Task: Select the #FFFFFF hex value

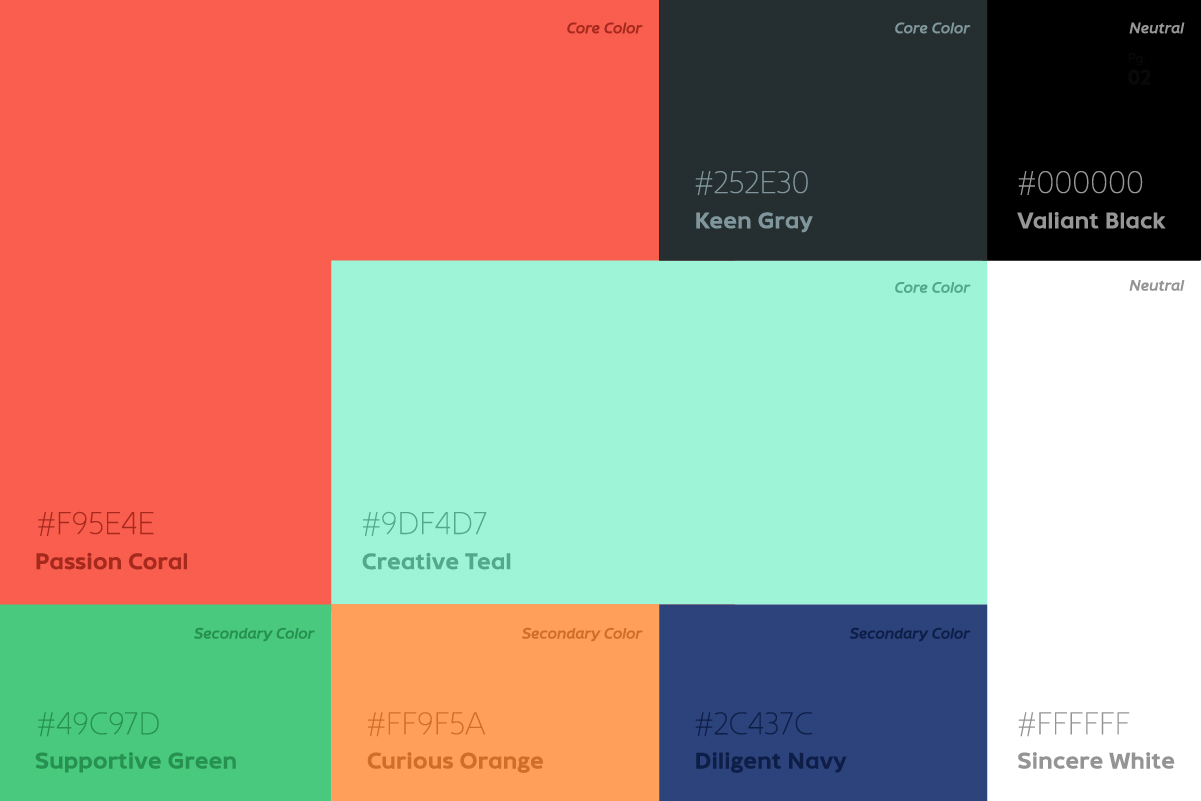Action: click(1073, 724)
